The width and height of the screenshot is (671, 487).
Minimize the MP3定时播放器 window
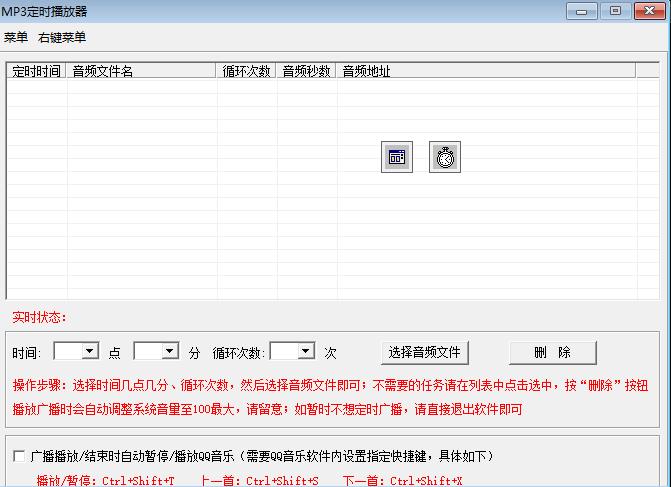(x=583, y=11)
